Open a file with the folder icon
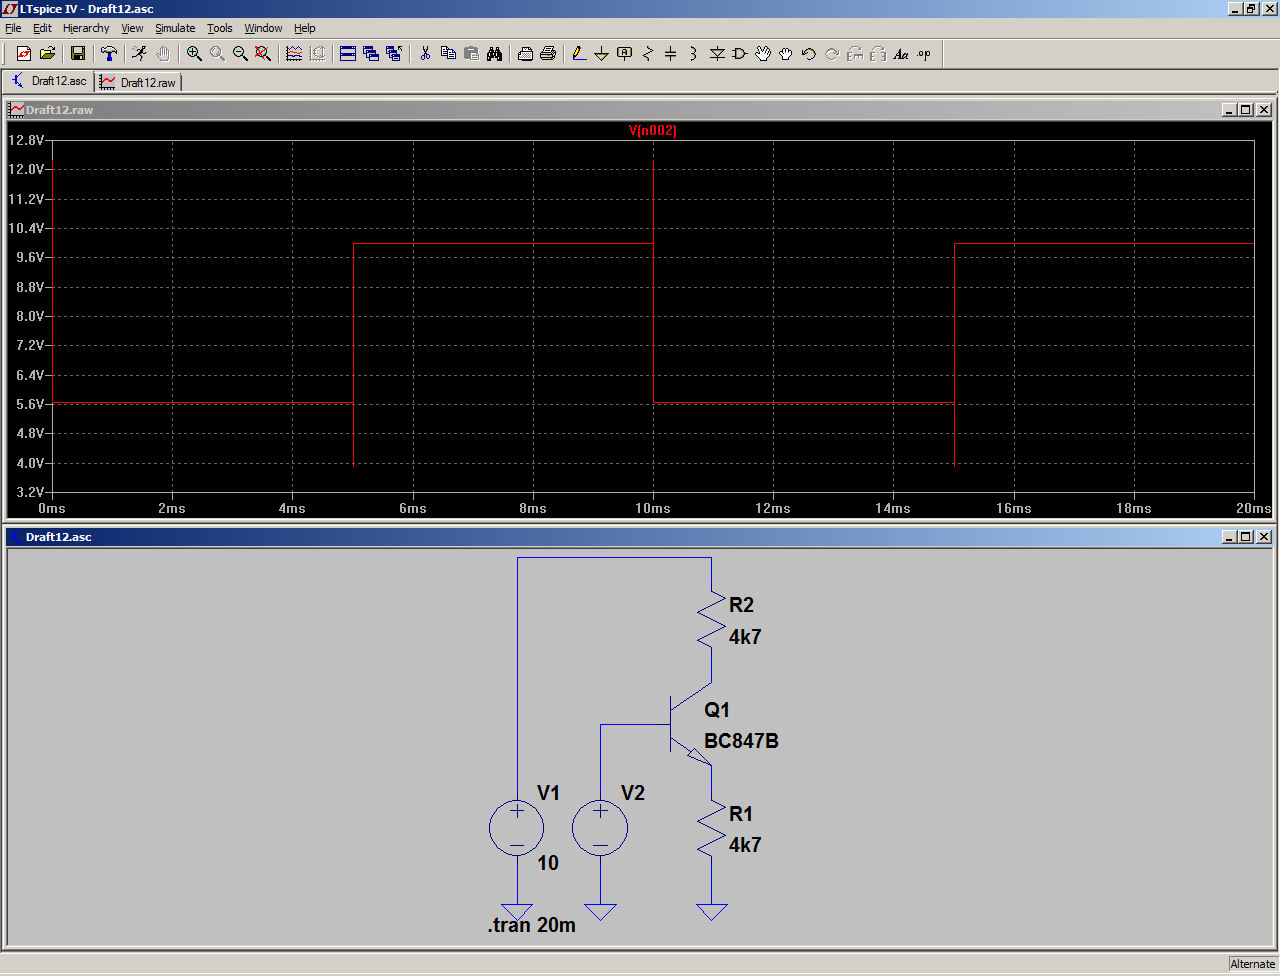The image size is (1280, 976). pos(47,54)
